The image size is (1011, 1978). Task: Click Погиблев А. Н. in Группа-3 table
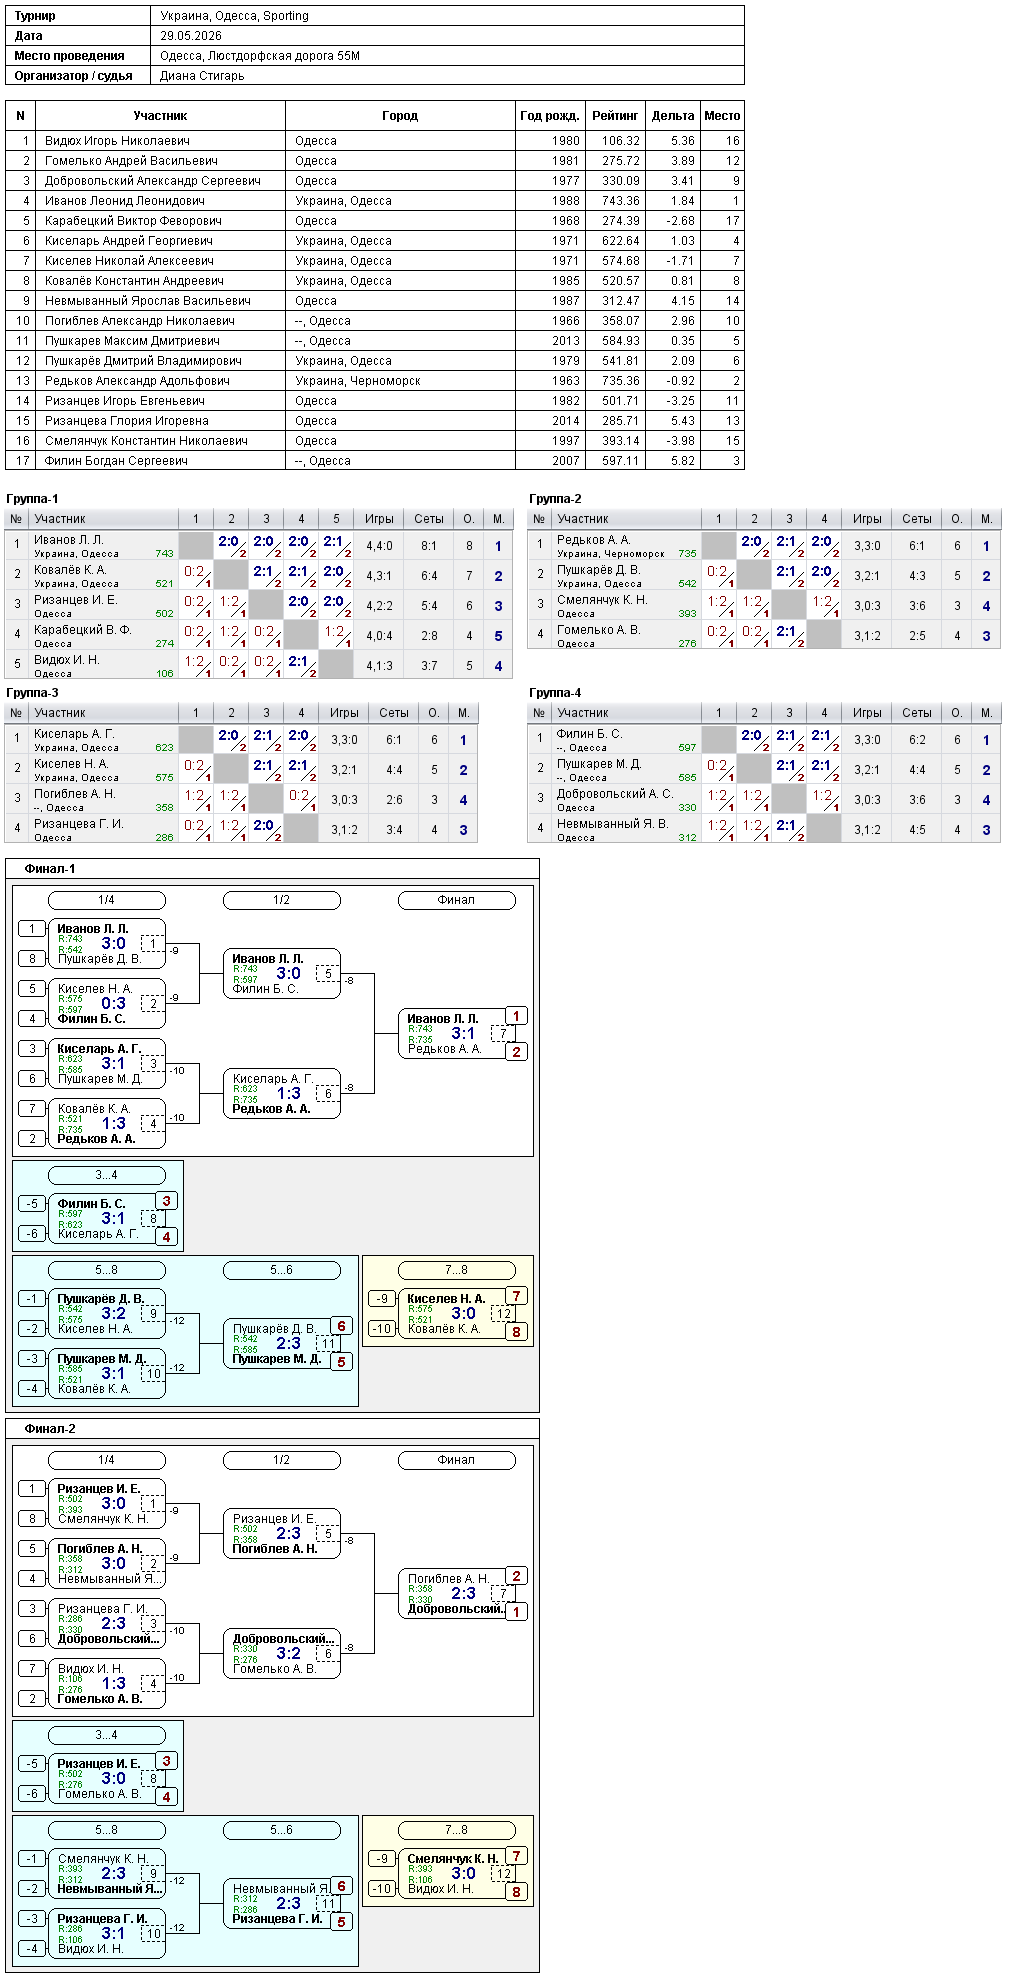click(x=75, y=794)
